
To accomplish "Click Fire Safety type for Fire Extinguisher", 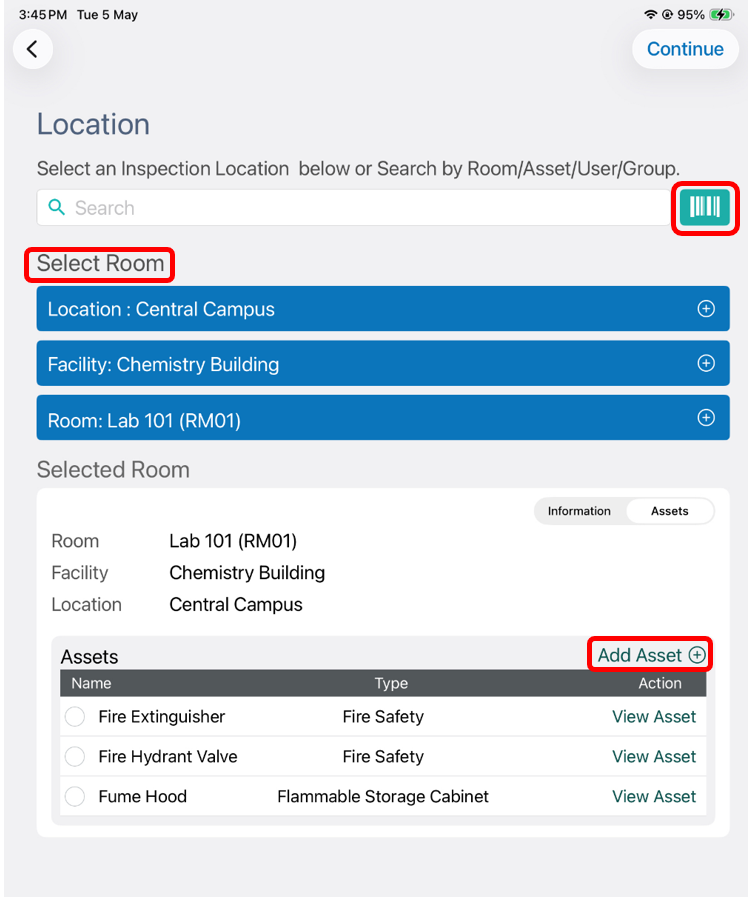I will (383, 716).
